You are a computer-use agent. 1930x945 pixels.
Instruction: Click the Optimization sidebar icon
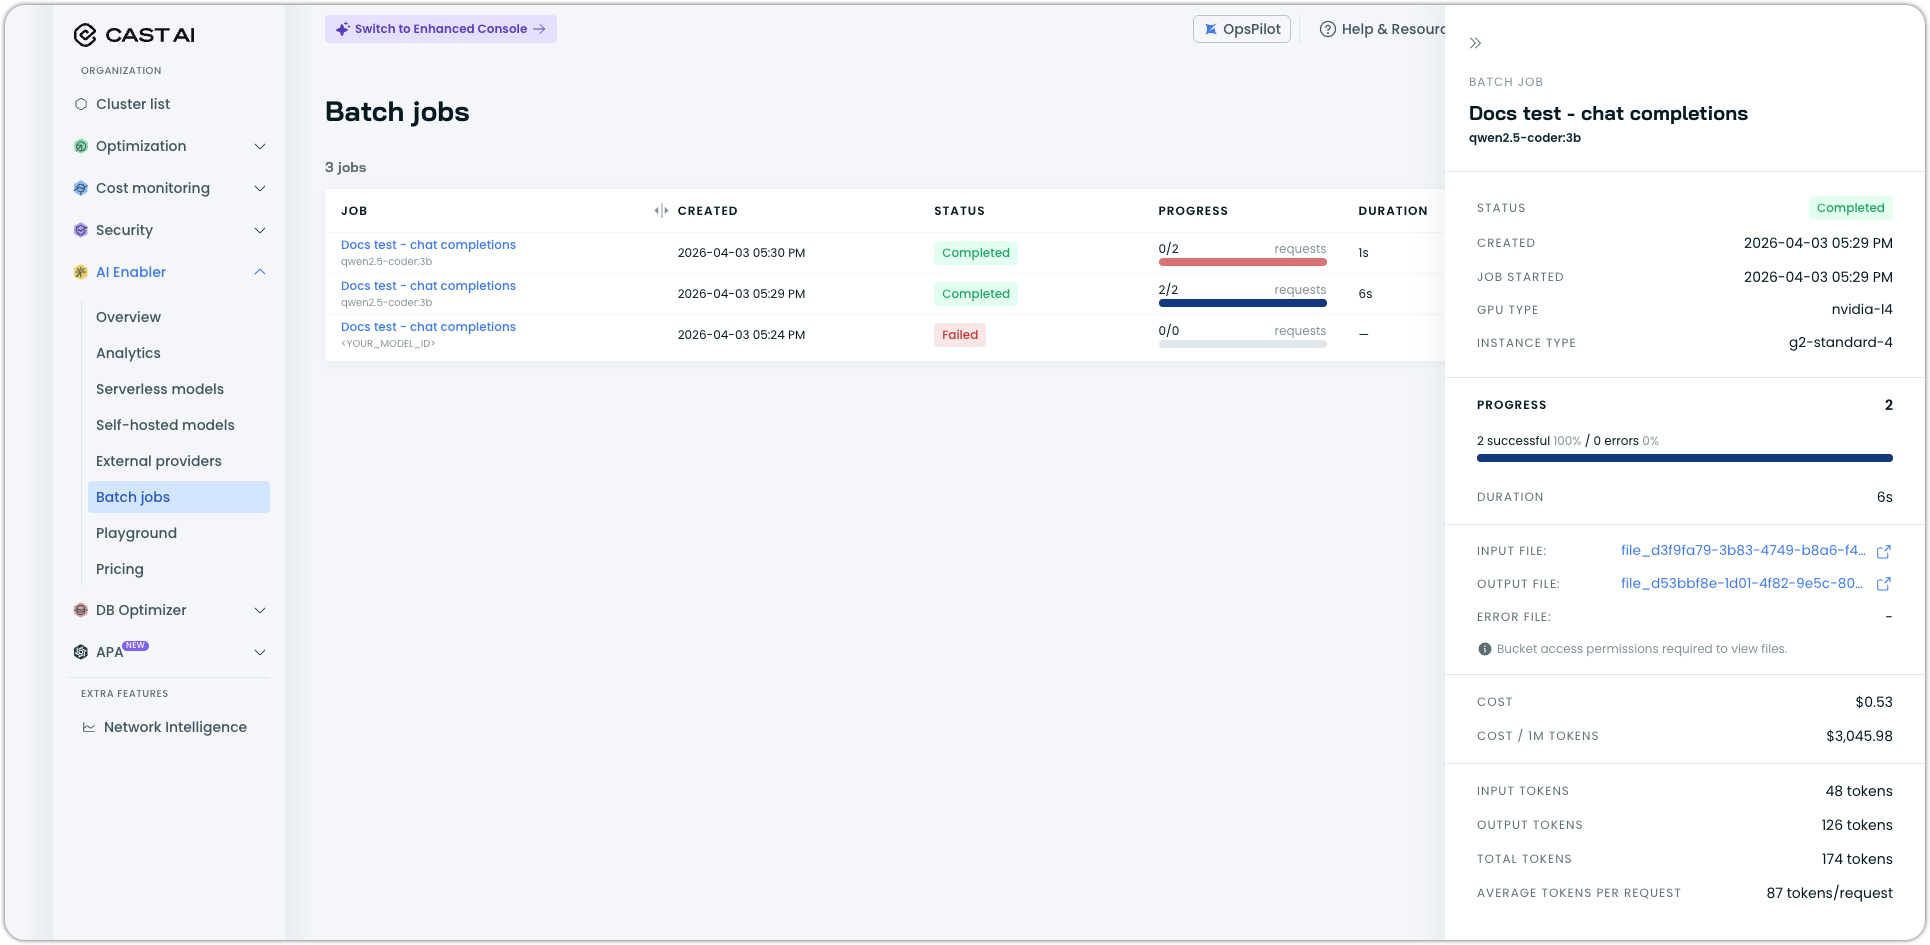pos(81,146)
